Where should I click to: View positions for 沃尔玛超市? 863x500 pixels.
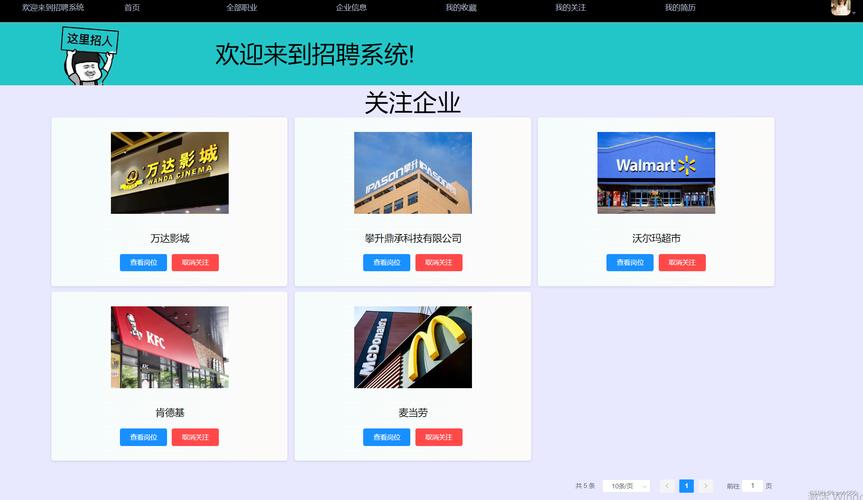pyautogui.click(x=630, y=263)
